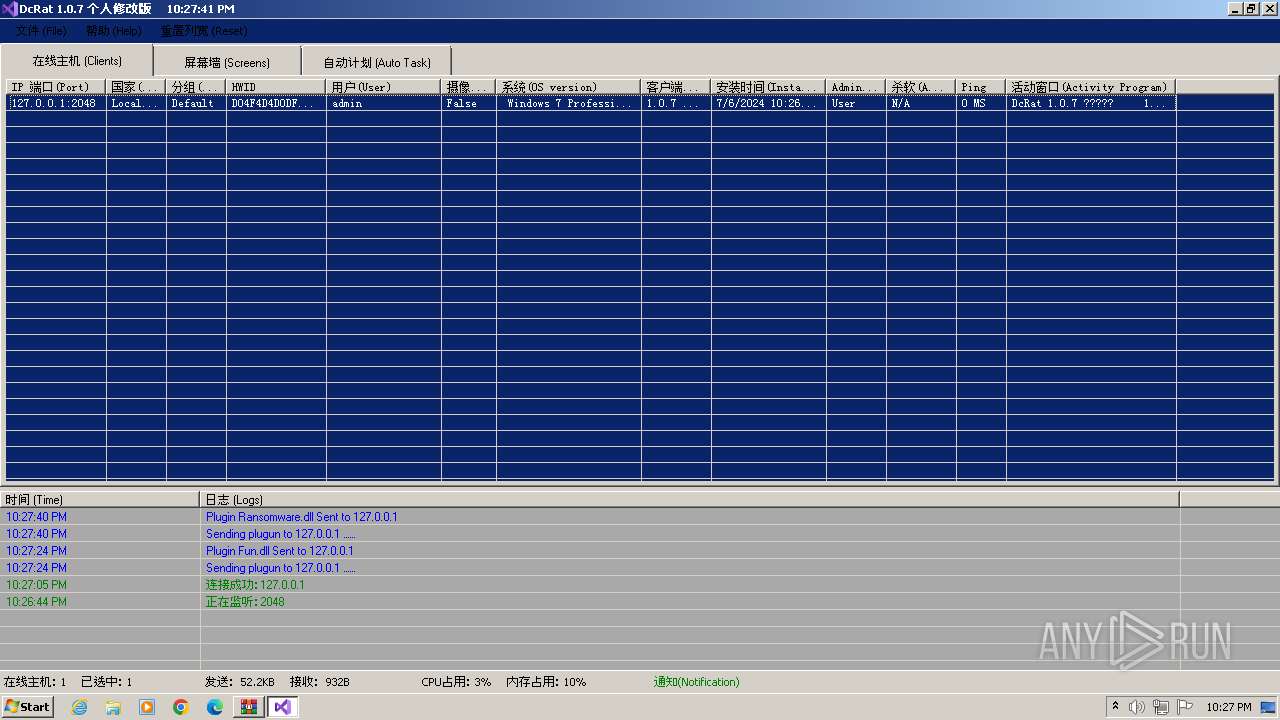Restore down the DcRat window
Viewport: 1280px width, 720px height.
pos(1251,9)
